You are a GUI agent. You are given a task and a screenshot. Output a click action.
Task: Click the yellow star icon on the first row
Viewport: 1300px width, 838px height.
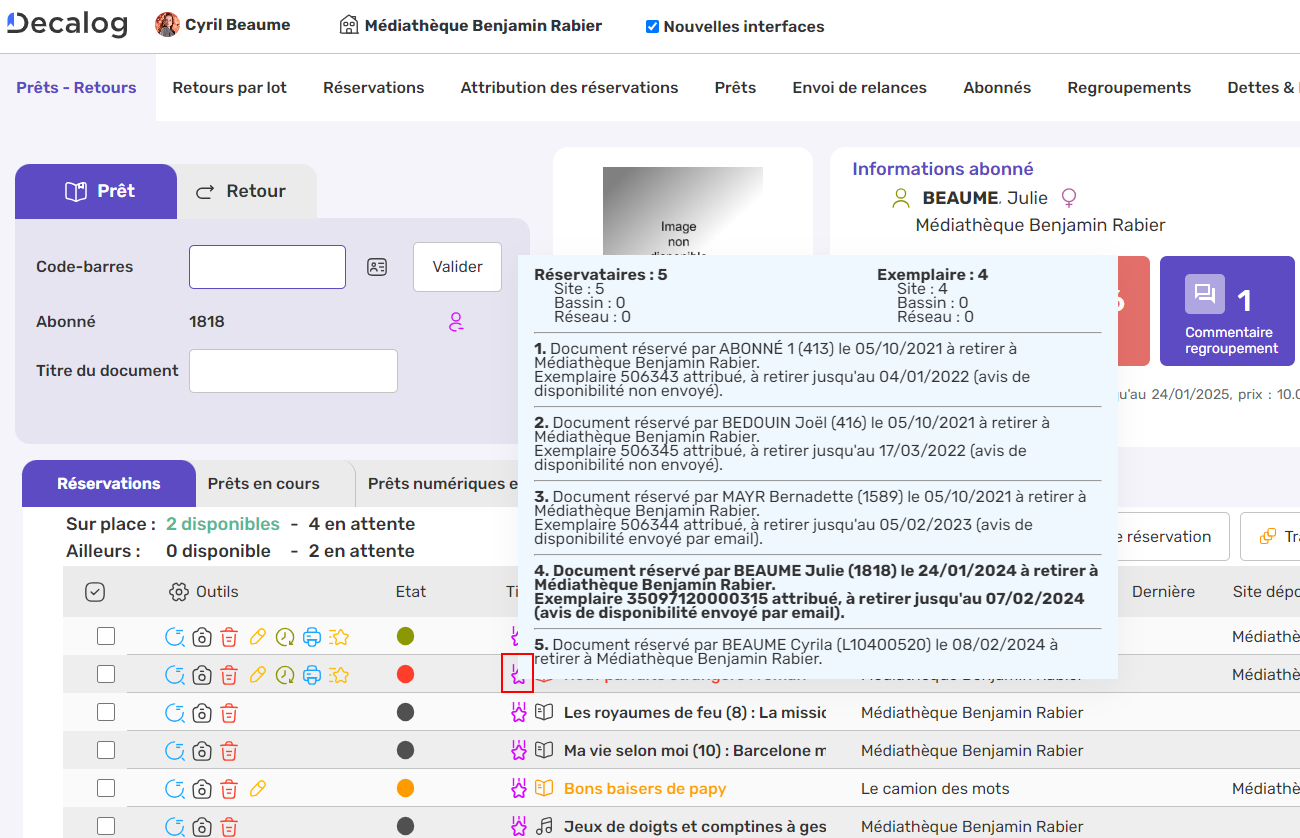click(x=339, y=635)
